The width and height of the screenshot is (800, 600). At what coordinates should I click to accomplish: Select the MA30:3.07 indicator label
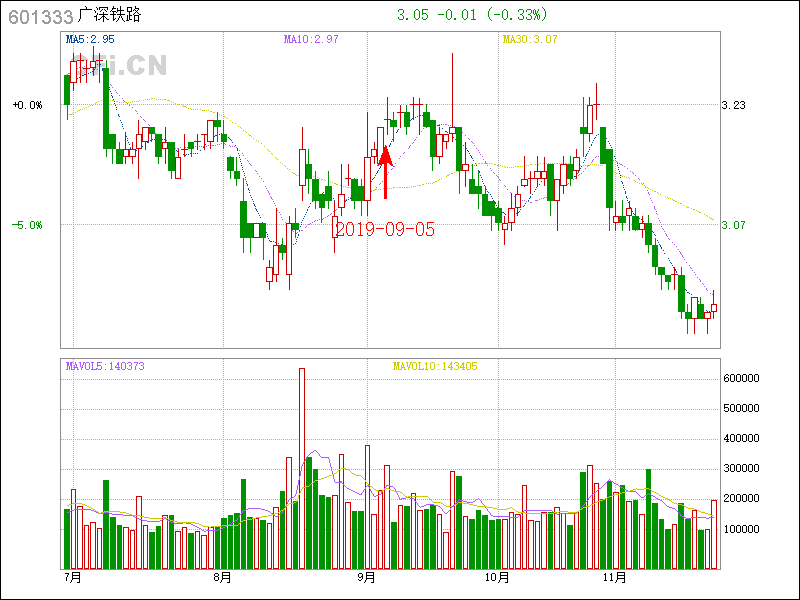point(529,40)
